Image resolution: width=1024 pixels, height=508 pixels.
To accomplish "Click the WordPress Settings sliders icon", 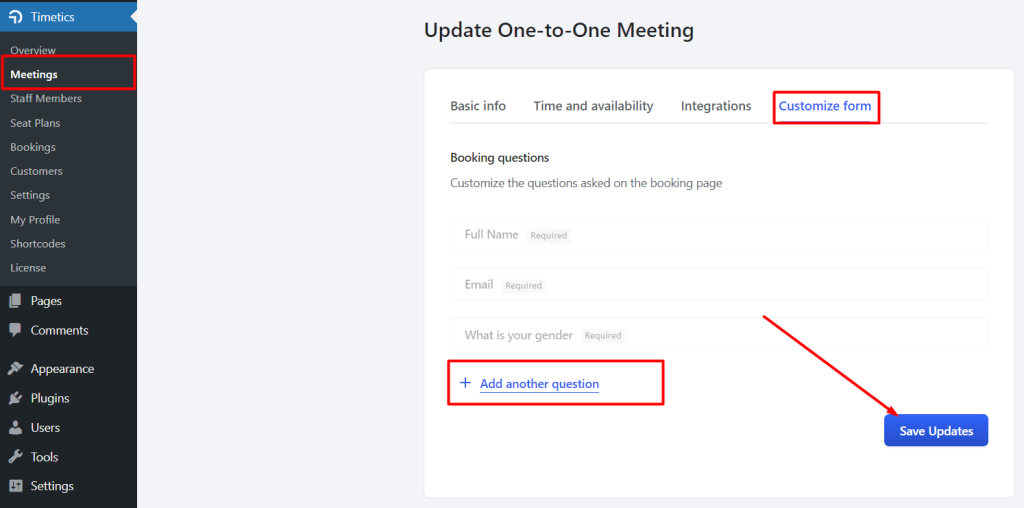I will click(16, 486).
